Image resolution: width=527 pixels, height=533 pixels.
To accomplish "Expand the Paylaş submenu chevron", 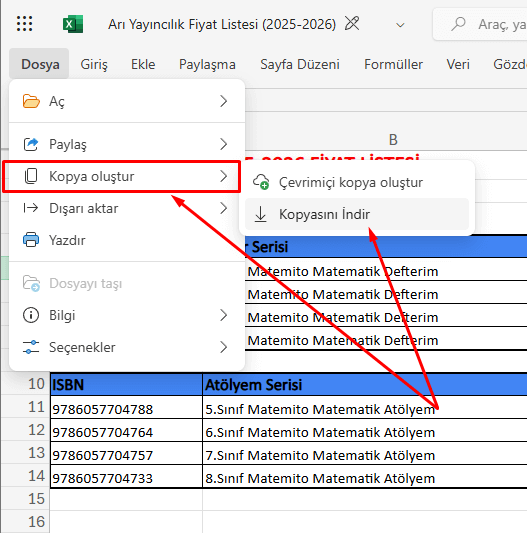I will tap(223, 144).
